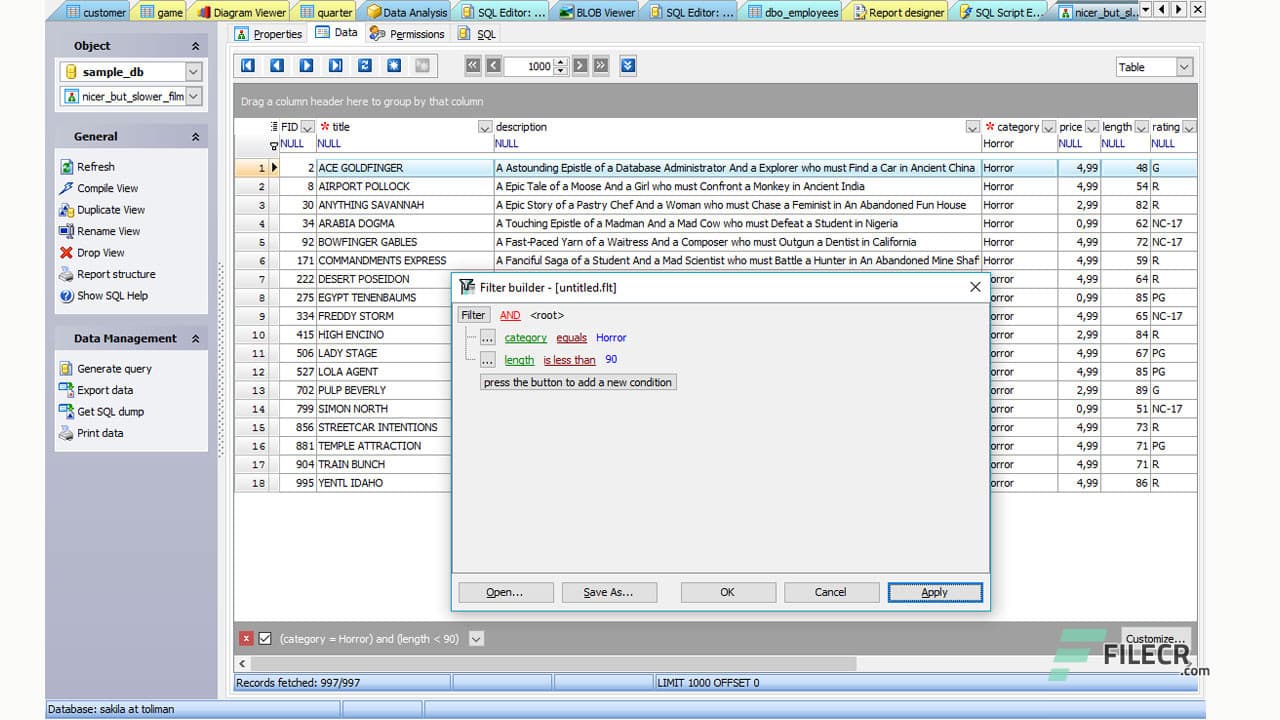Image resolution: width=1280 pixels, height=720 pixels.
Task: Jump to last record with toolbar icon
Action: [335, 66]
